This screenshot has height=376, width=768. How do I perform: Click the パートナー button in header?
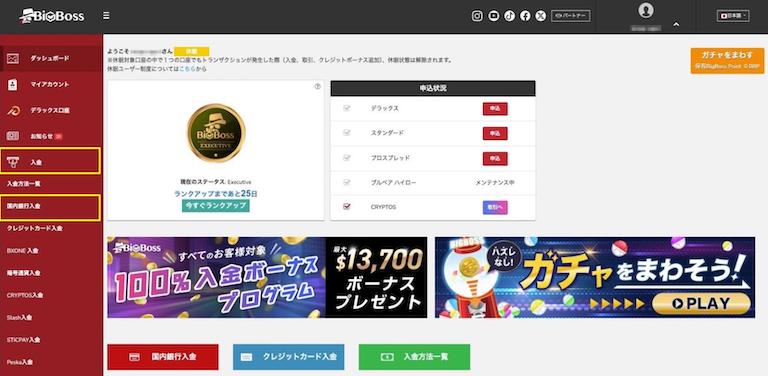coord(571,16)
